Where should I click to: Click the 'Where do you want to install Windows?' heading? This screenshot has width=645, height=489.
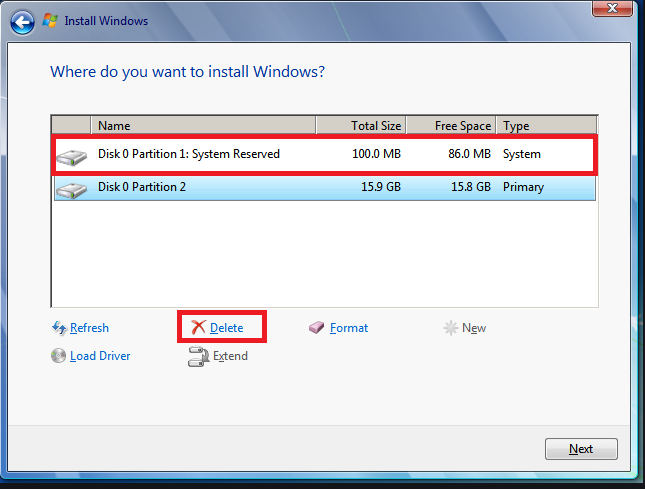(x=188, y=72)
